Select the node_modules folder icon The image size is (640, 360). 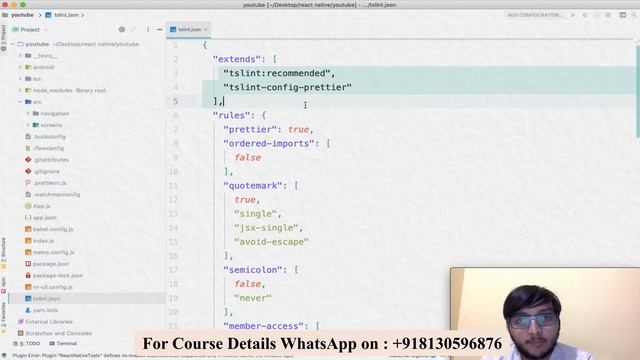click(x=28, y=90)
